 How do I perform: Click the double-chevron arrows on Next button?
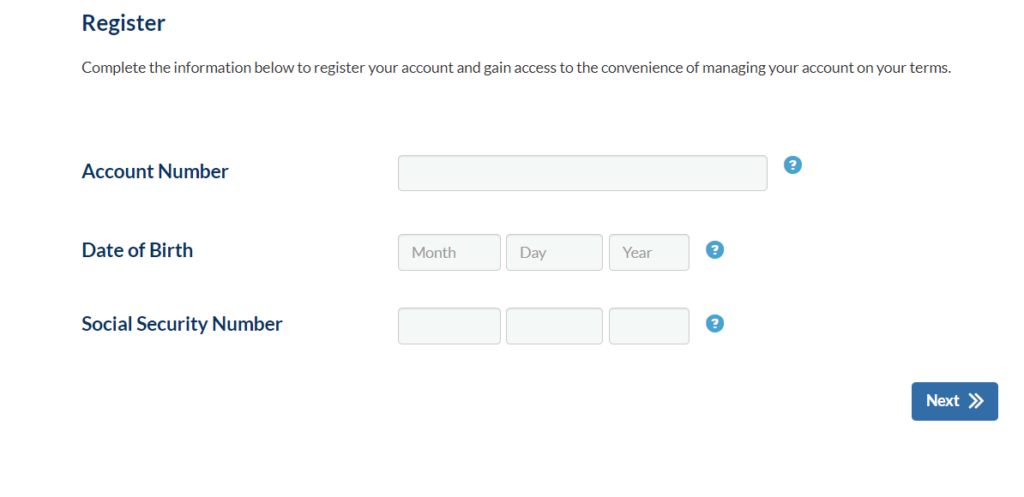976,401
